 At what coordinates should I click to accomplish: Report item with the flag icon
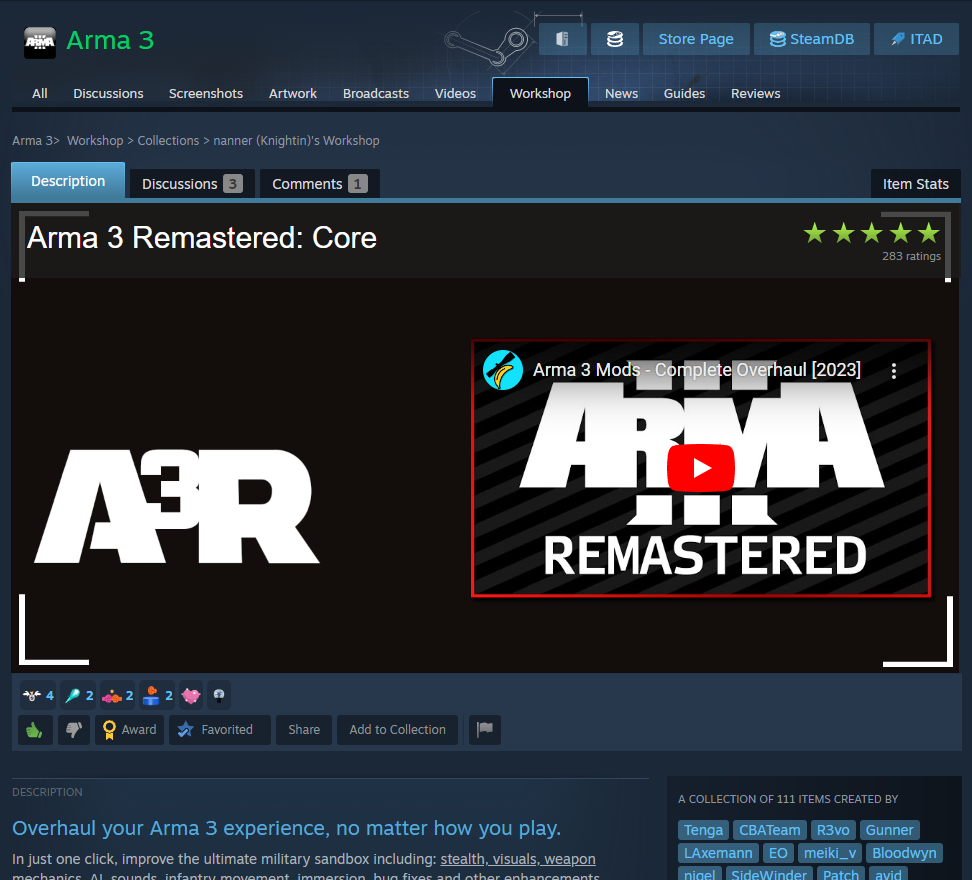pos(485,730)
